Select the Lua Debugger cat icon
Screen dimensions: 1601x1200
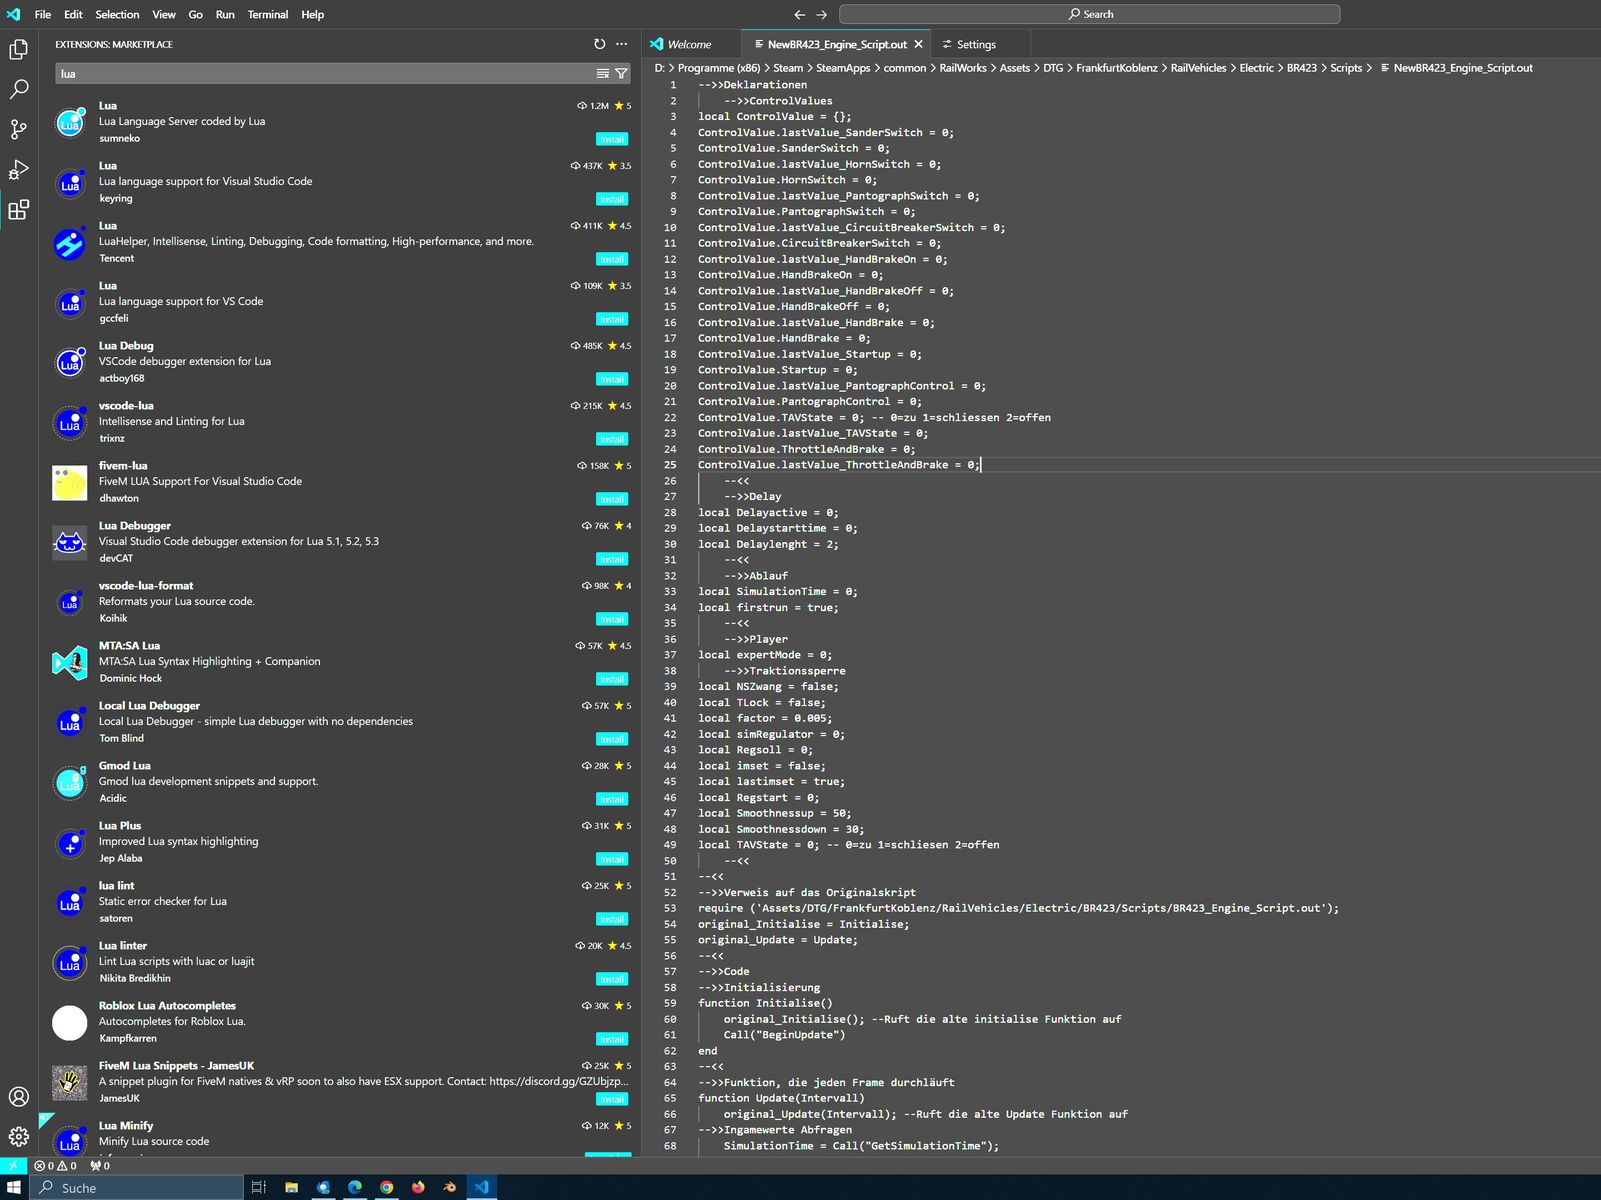click(x=70, y=543)
